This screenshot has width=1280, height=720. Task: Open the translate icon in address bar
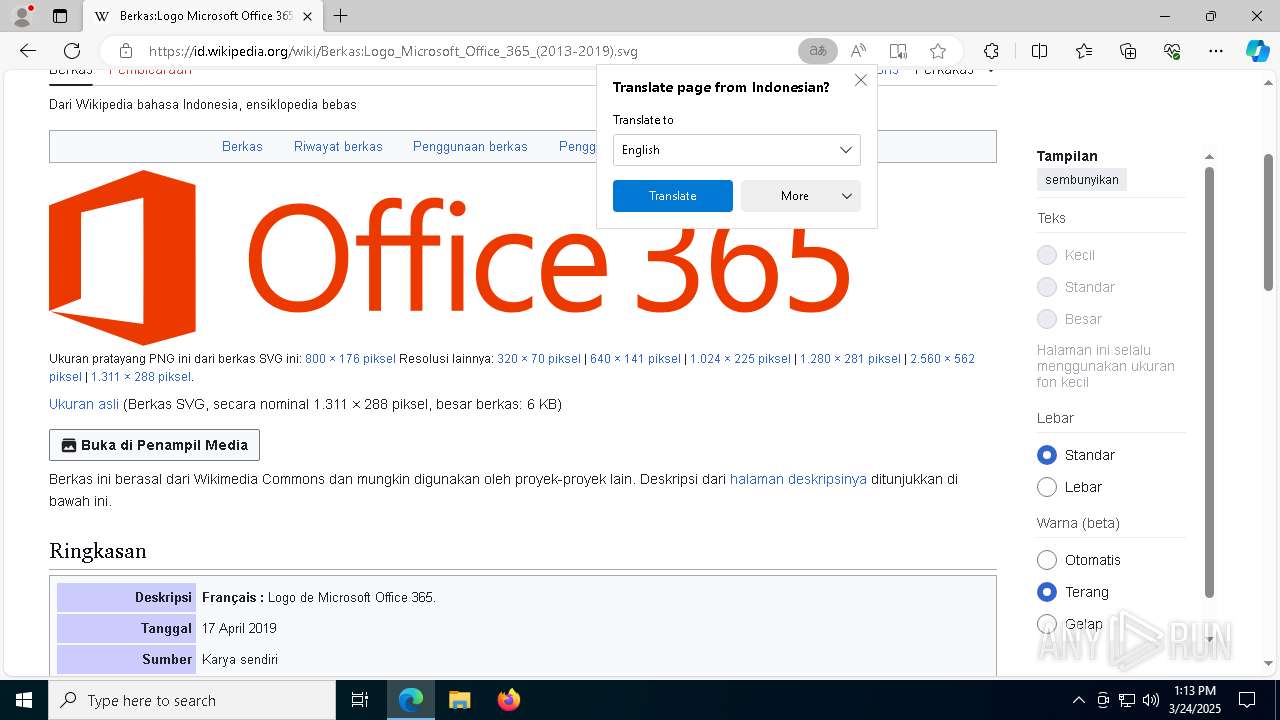[818, 51]
